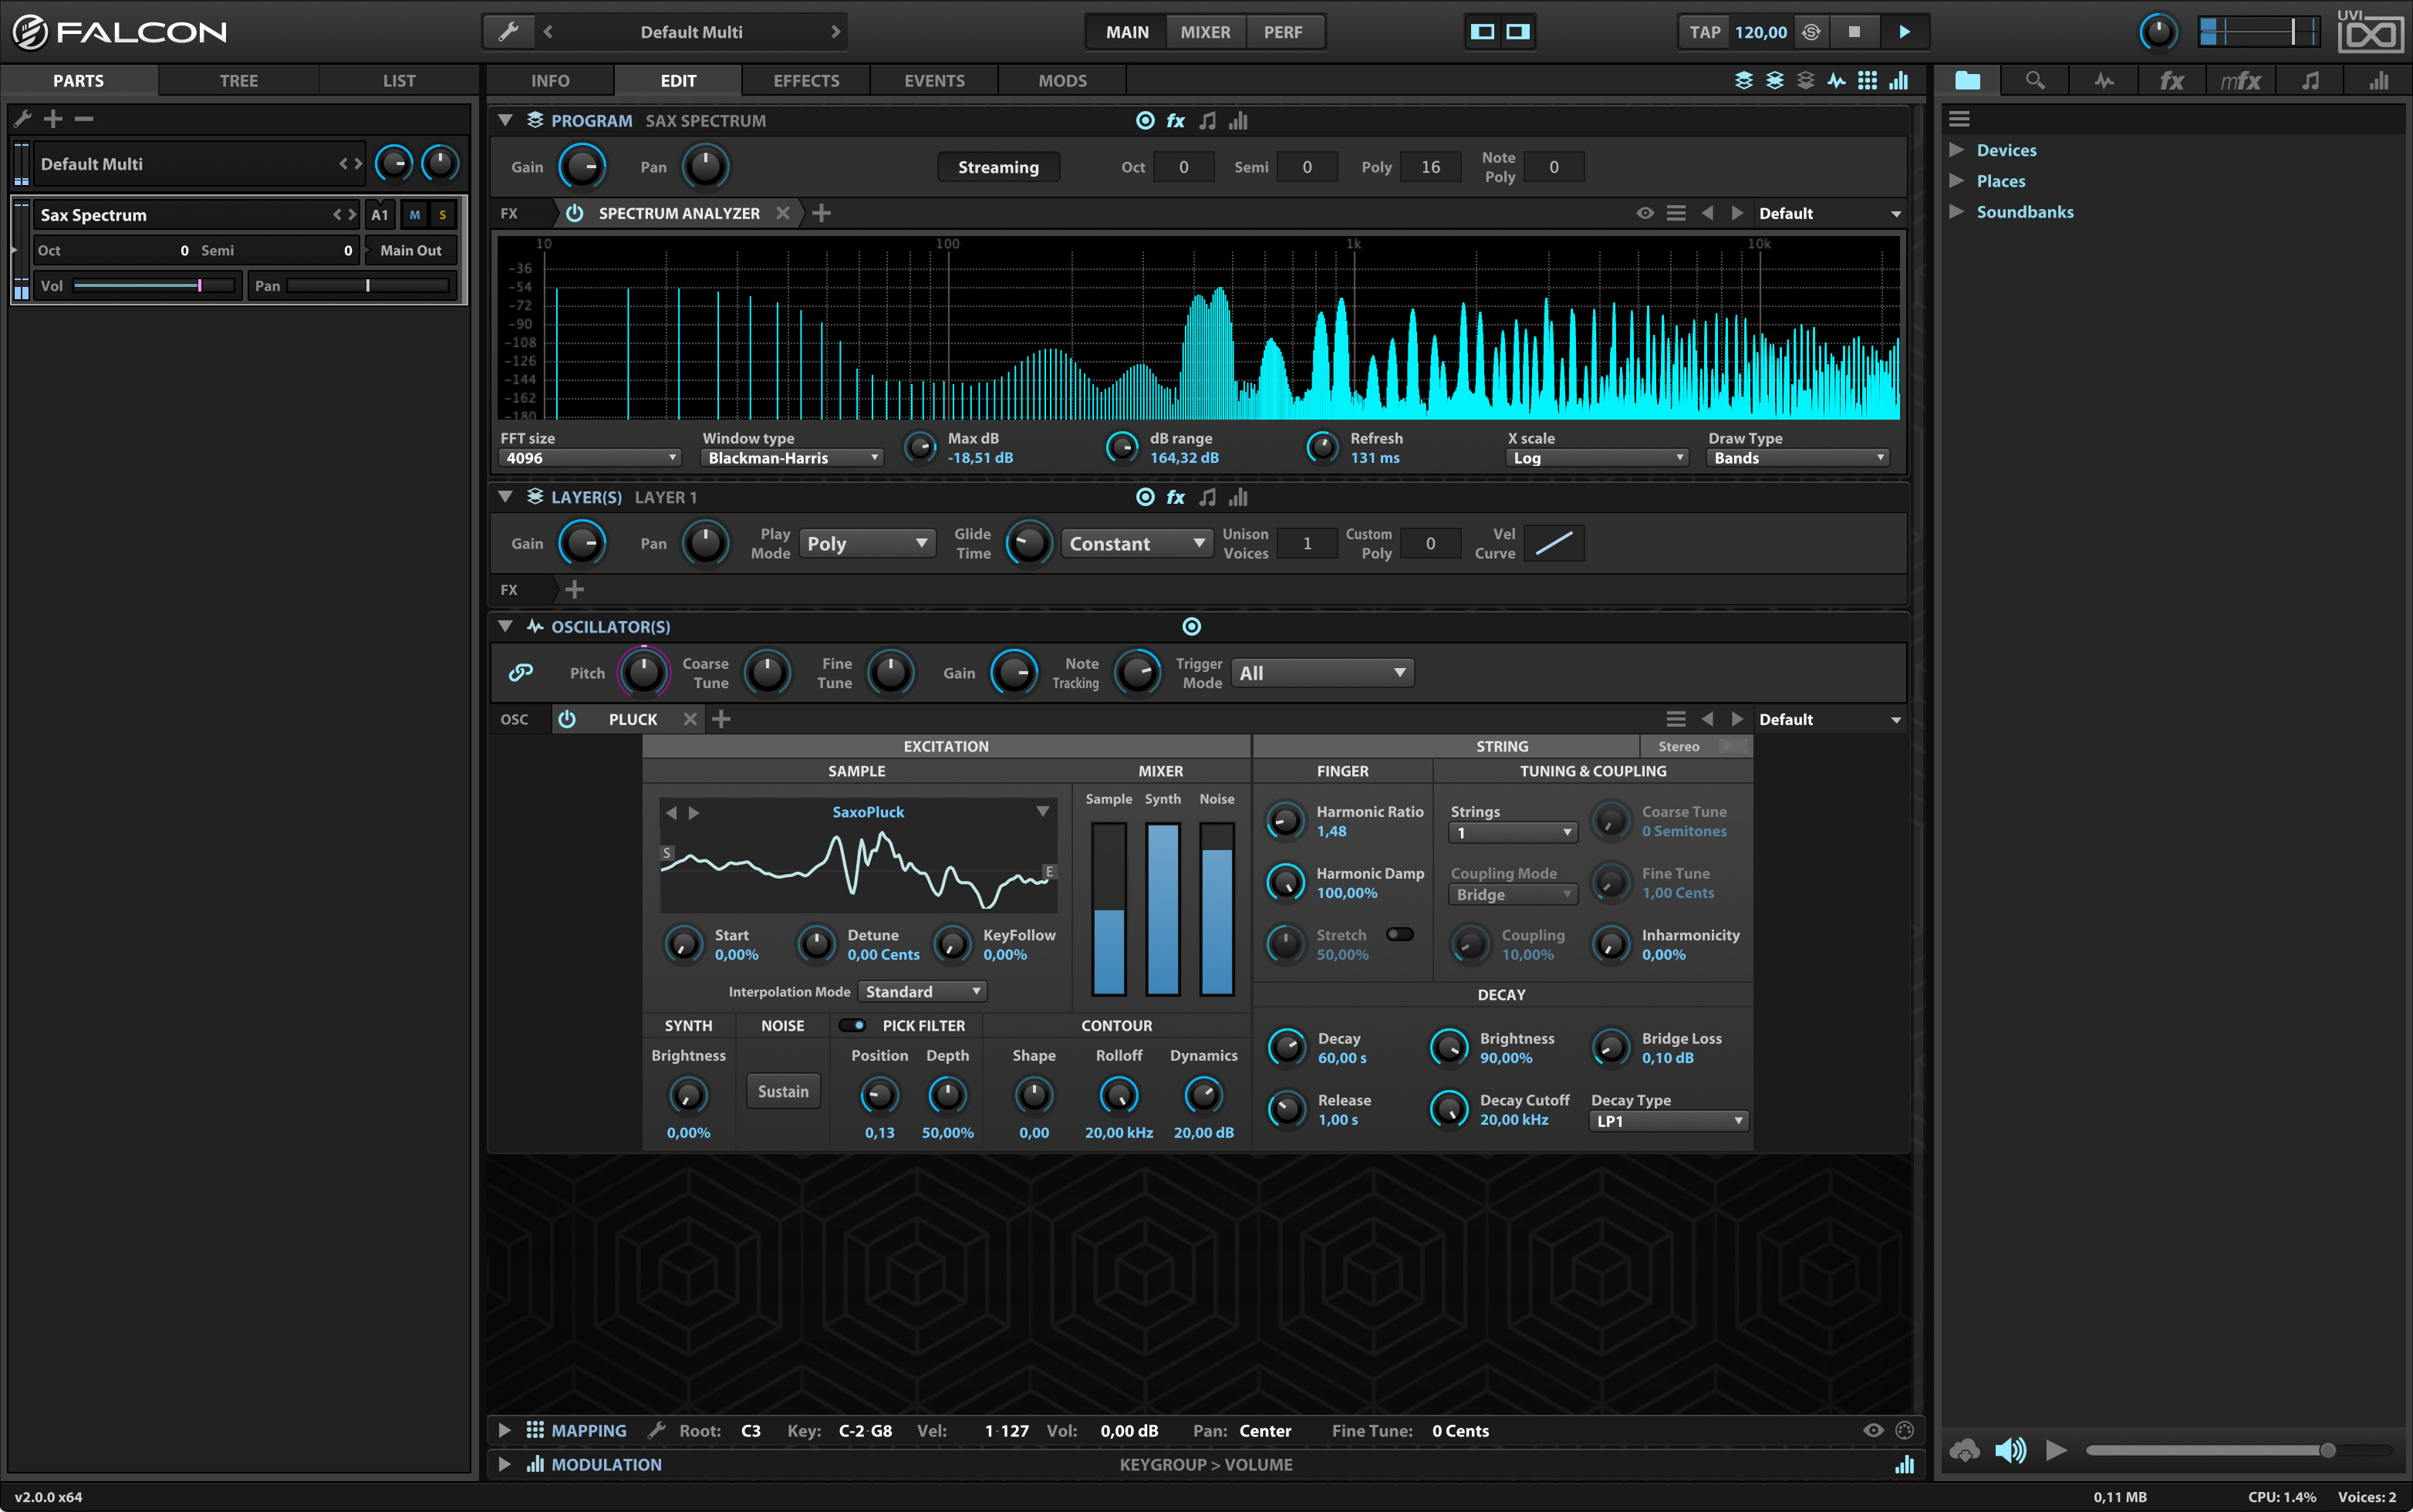Collapse the Program section triangle
Viewport: 2413px width, 1512px height.
point(505,121)
